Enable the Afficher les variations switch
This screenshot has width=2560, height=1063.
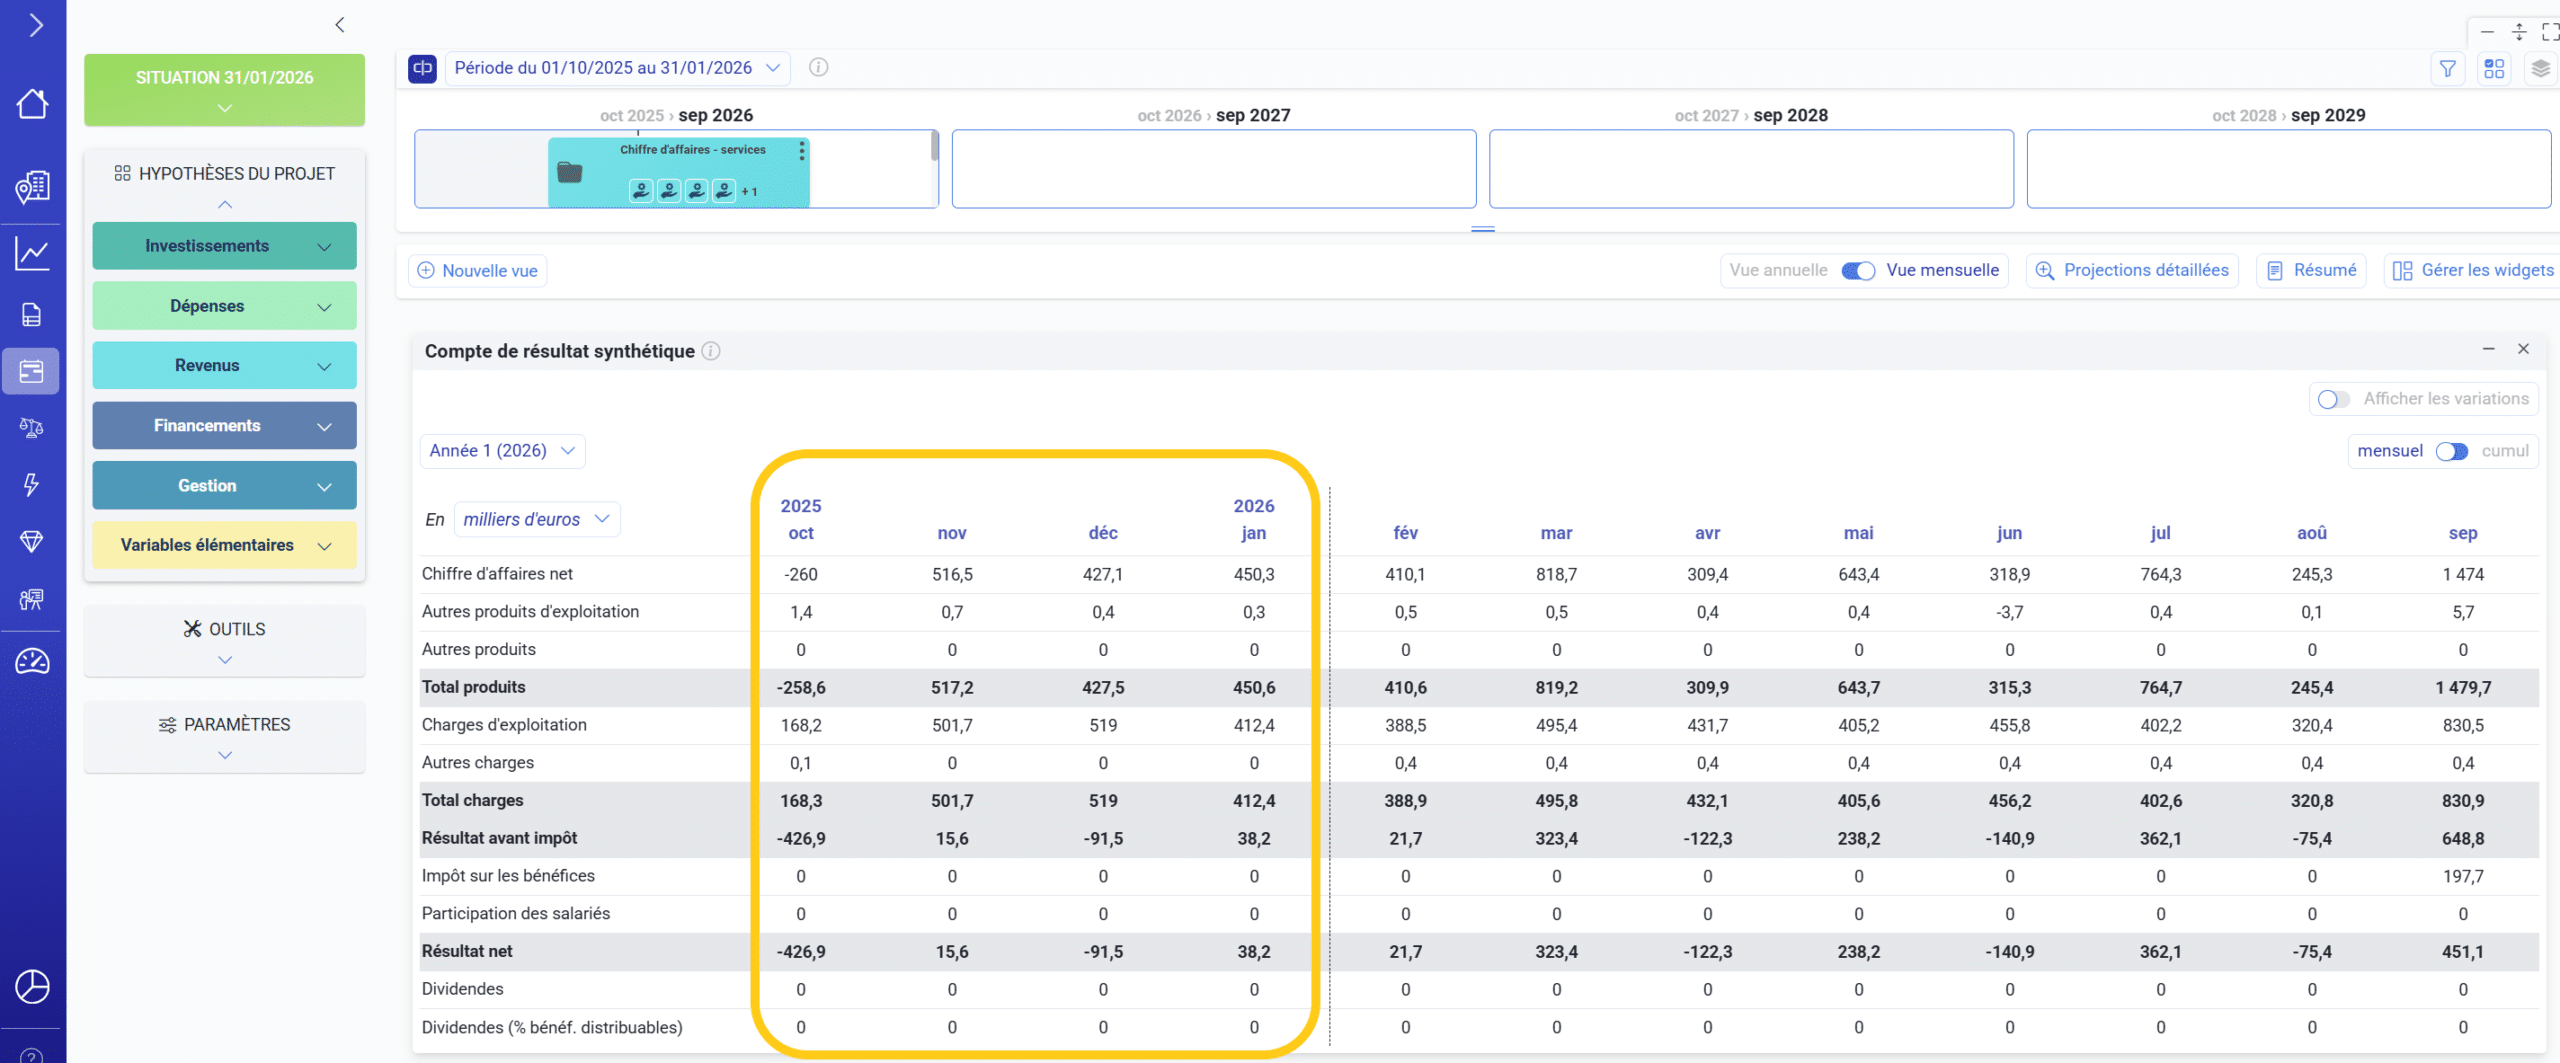tap(2333, 399)
